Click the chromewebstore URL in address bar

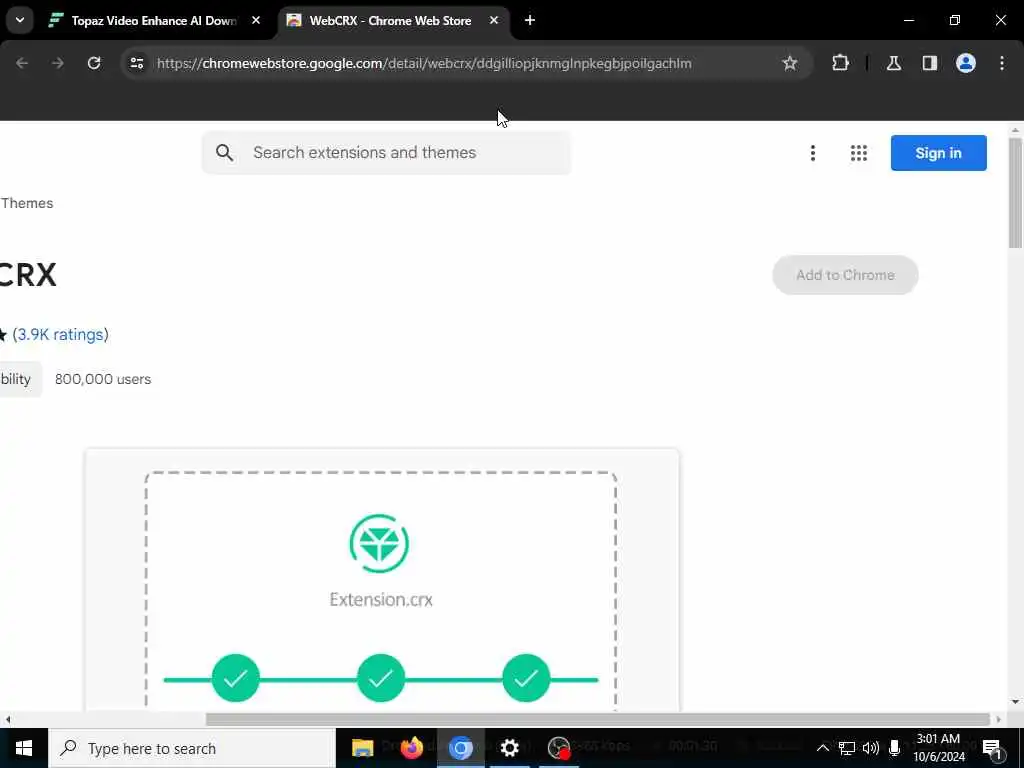pos(424,63)
